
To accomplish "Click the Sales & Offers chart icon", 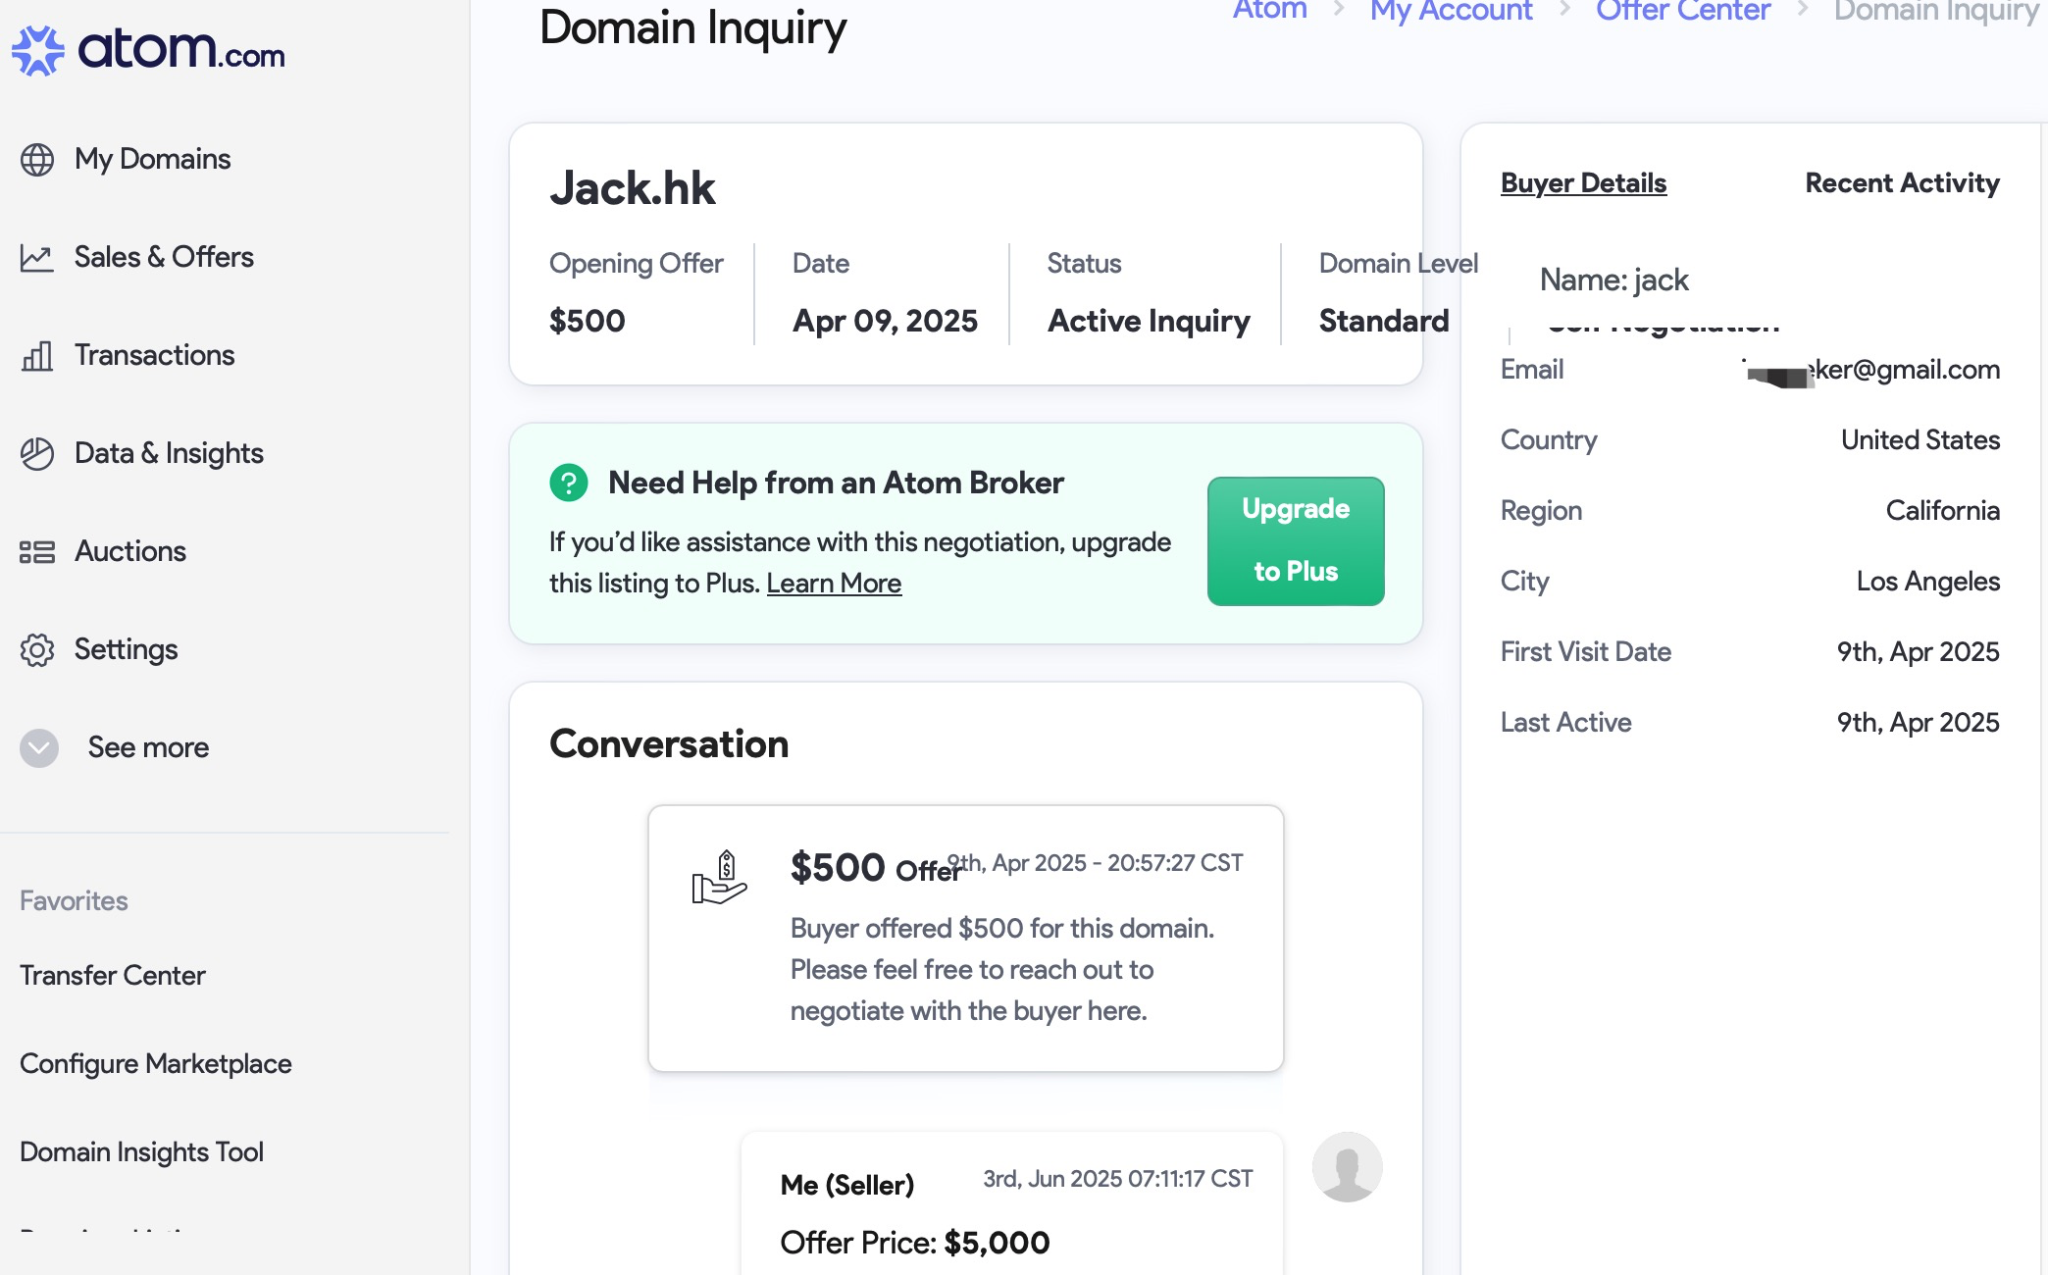I will [37, 258].
